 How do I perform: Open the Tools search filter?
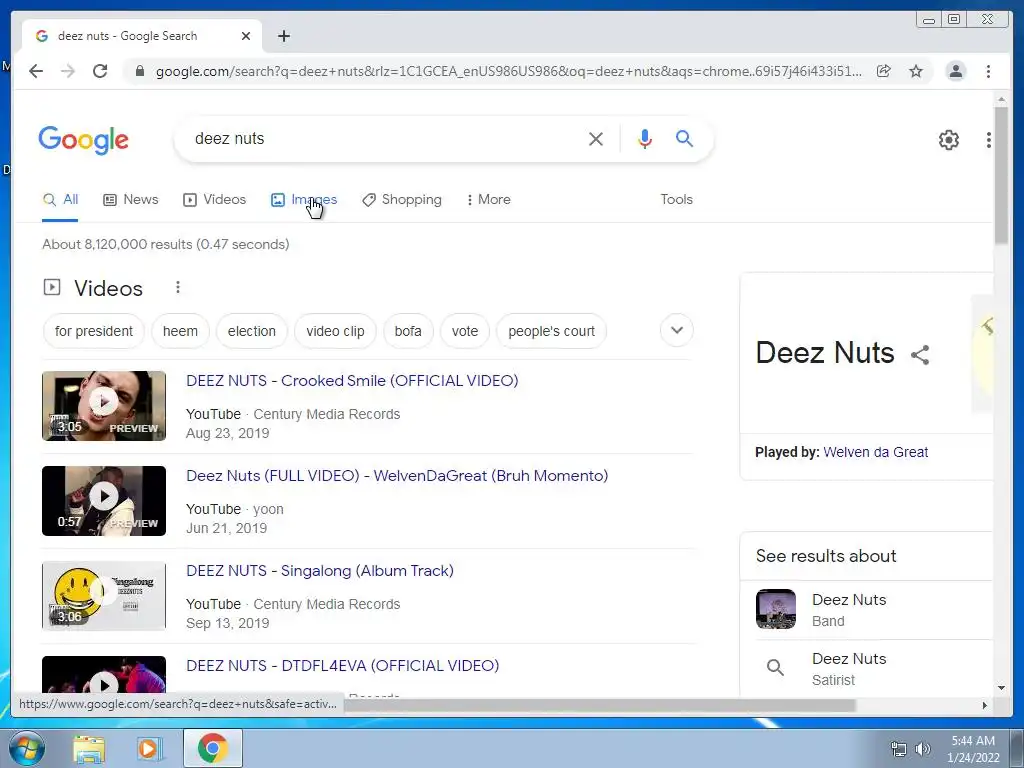click(x=676, y=200)
